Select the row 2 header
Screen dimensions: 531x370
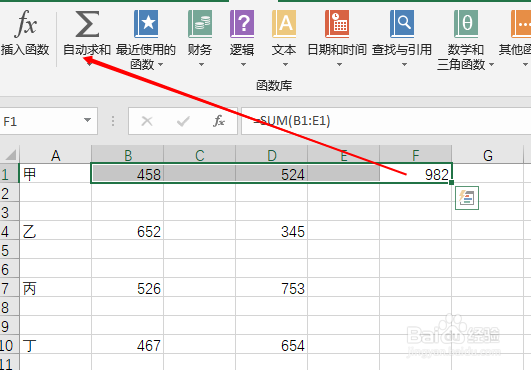click(x=9, y=193)
